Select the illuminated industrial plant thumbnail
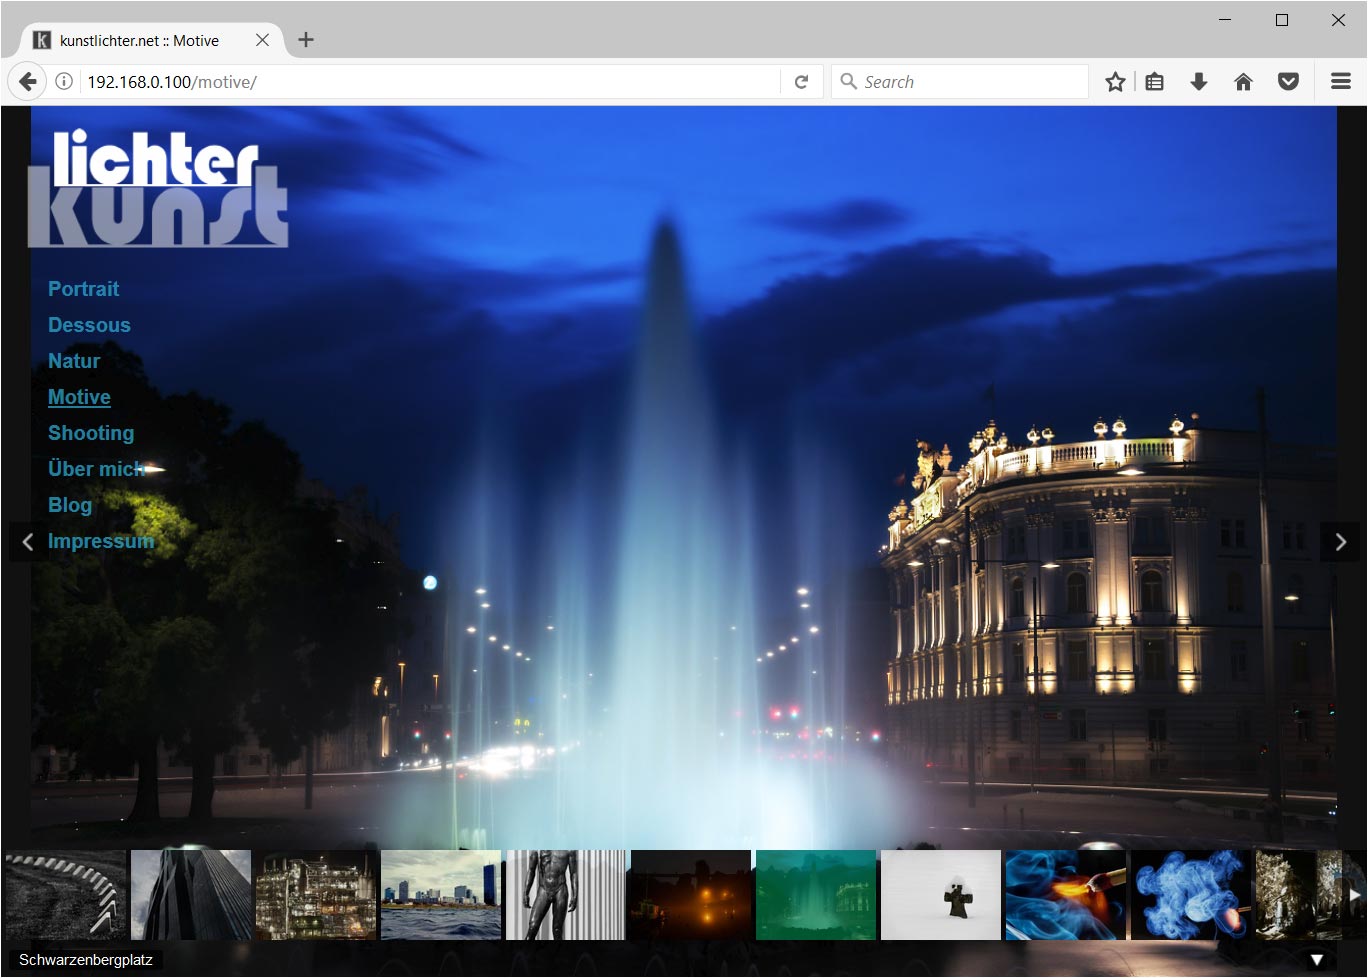1369x978 pixels. coord(316,895)
